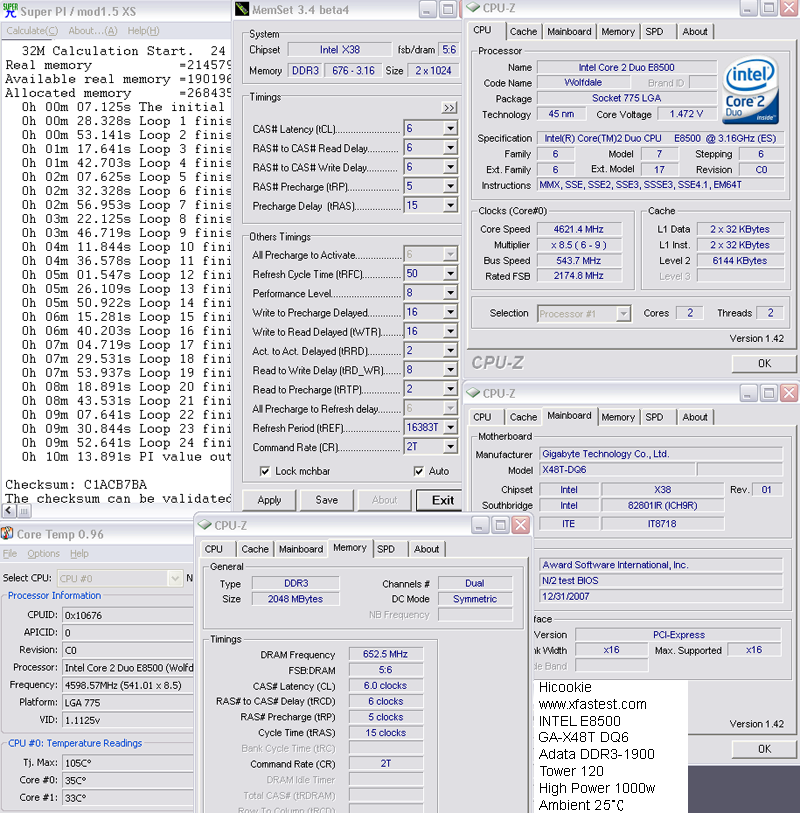Open the Options menu in Core Temp

pos(44,553)
